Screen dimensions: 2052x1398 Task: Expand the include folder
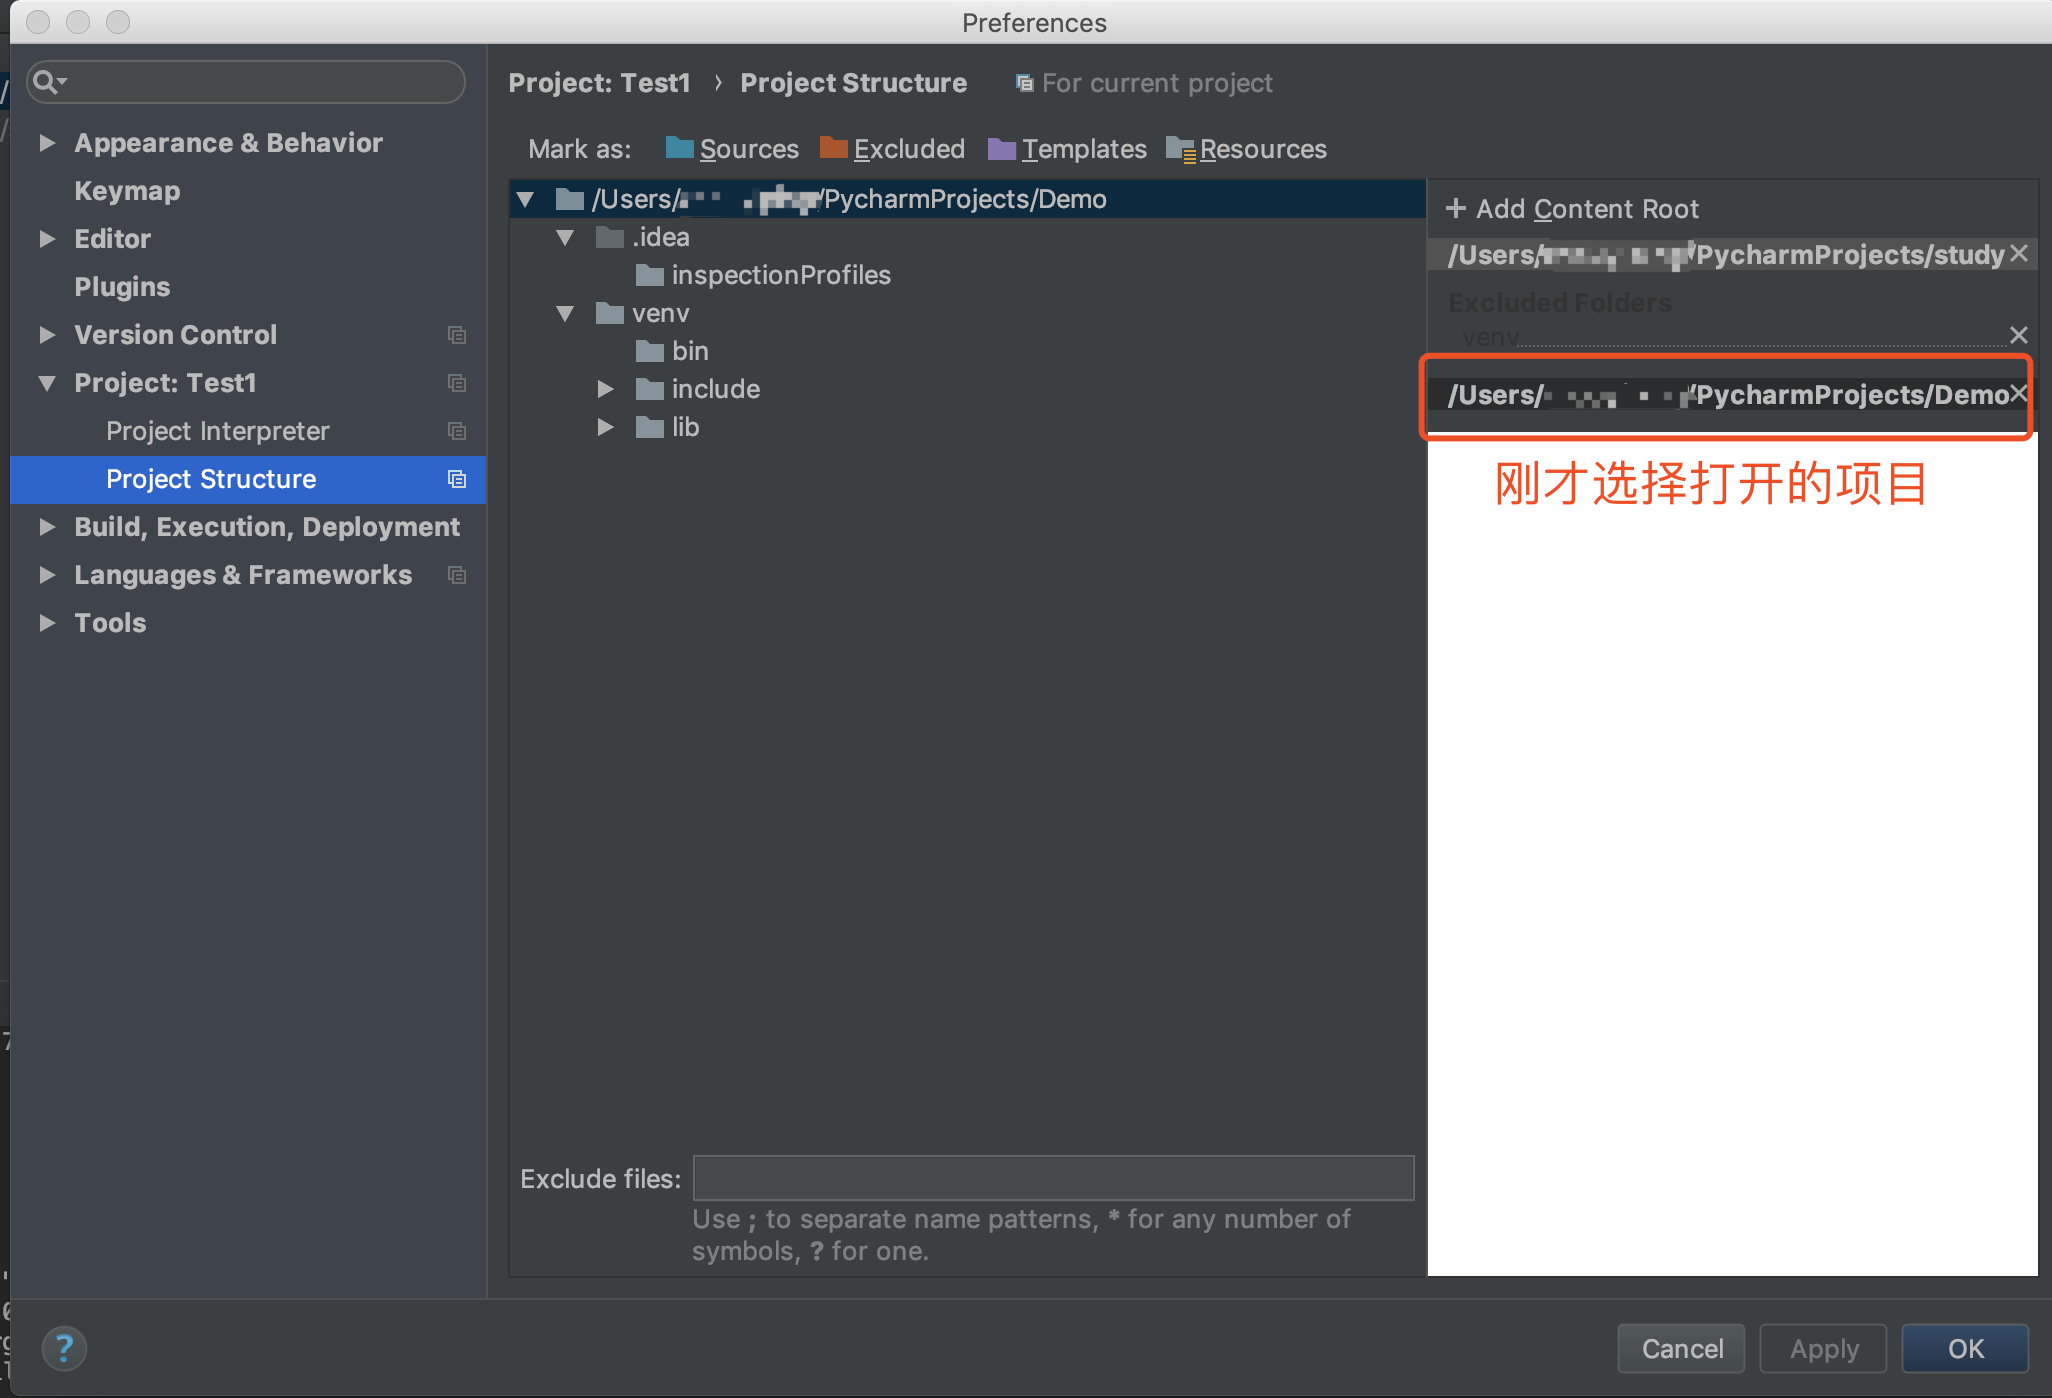[x=605, y=389]
